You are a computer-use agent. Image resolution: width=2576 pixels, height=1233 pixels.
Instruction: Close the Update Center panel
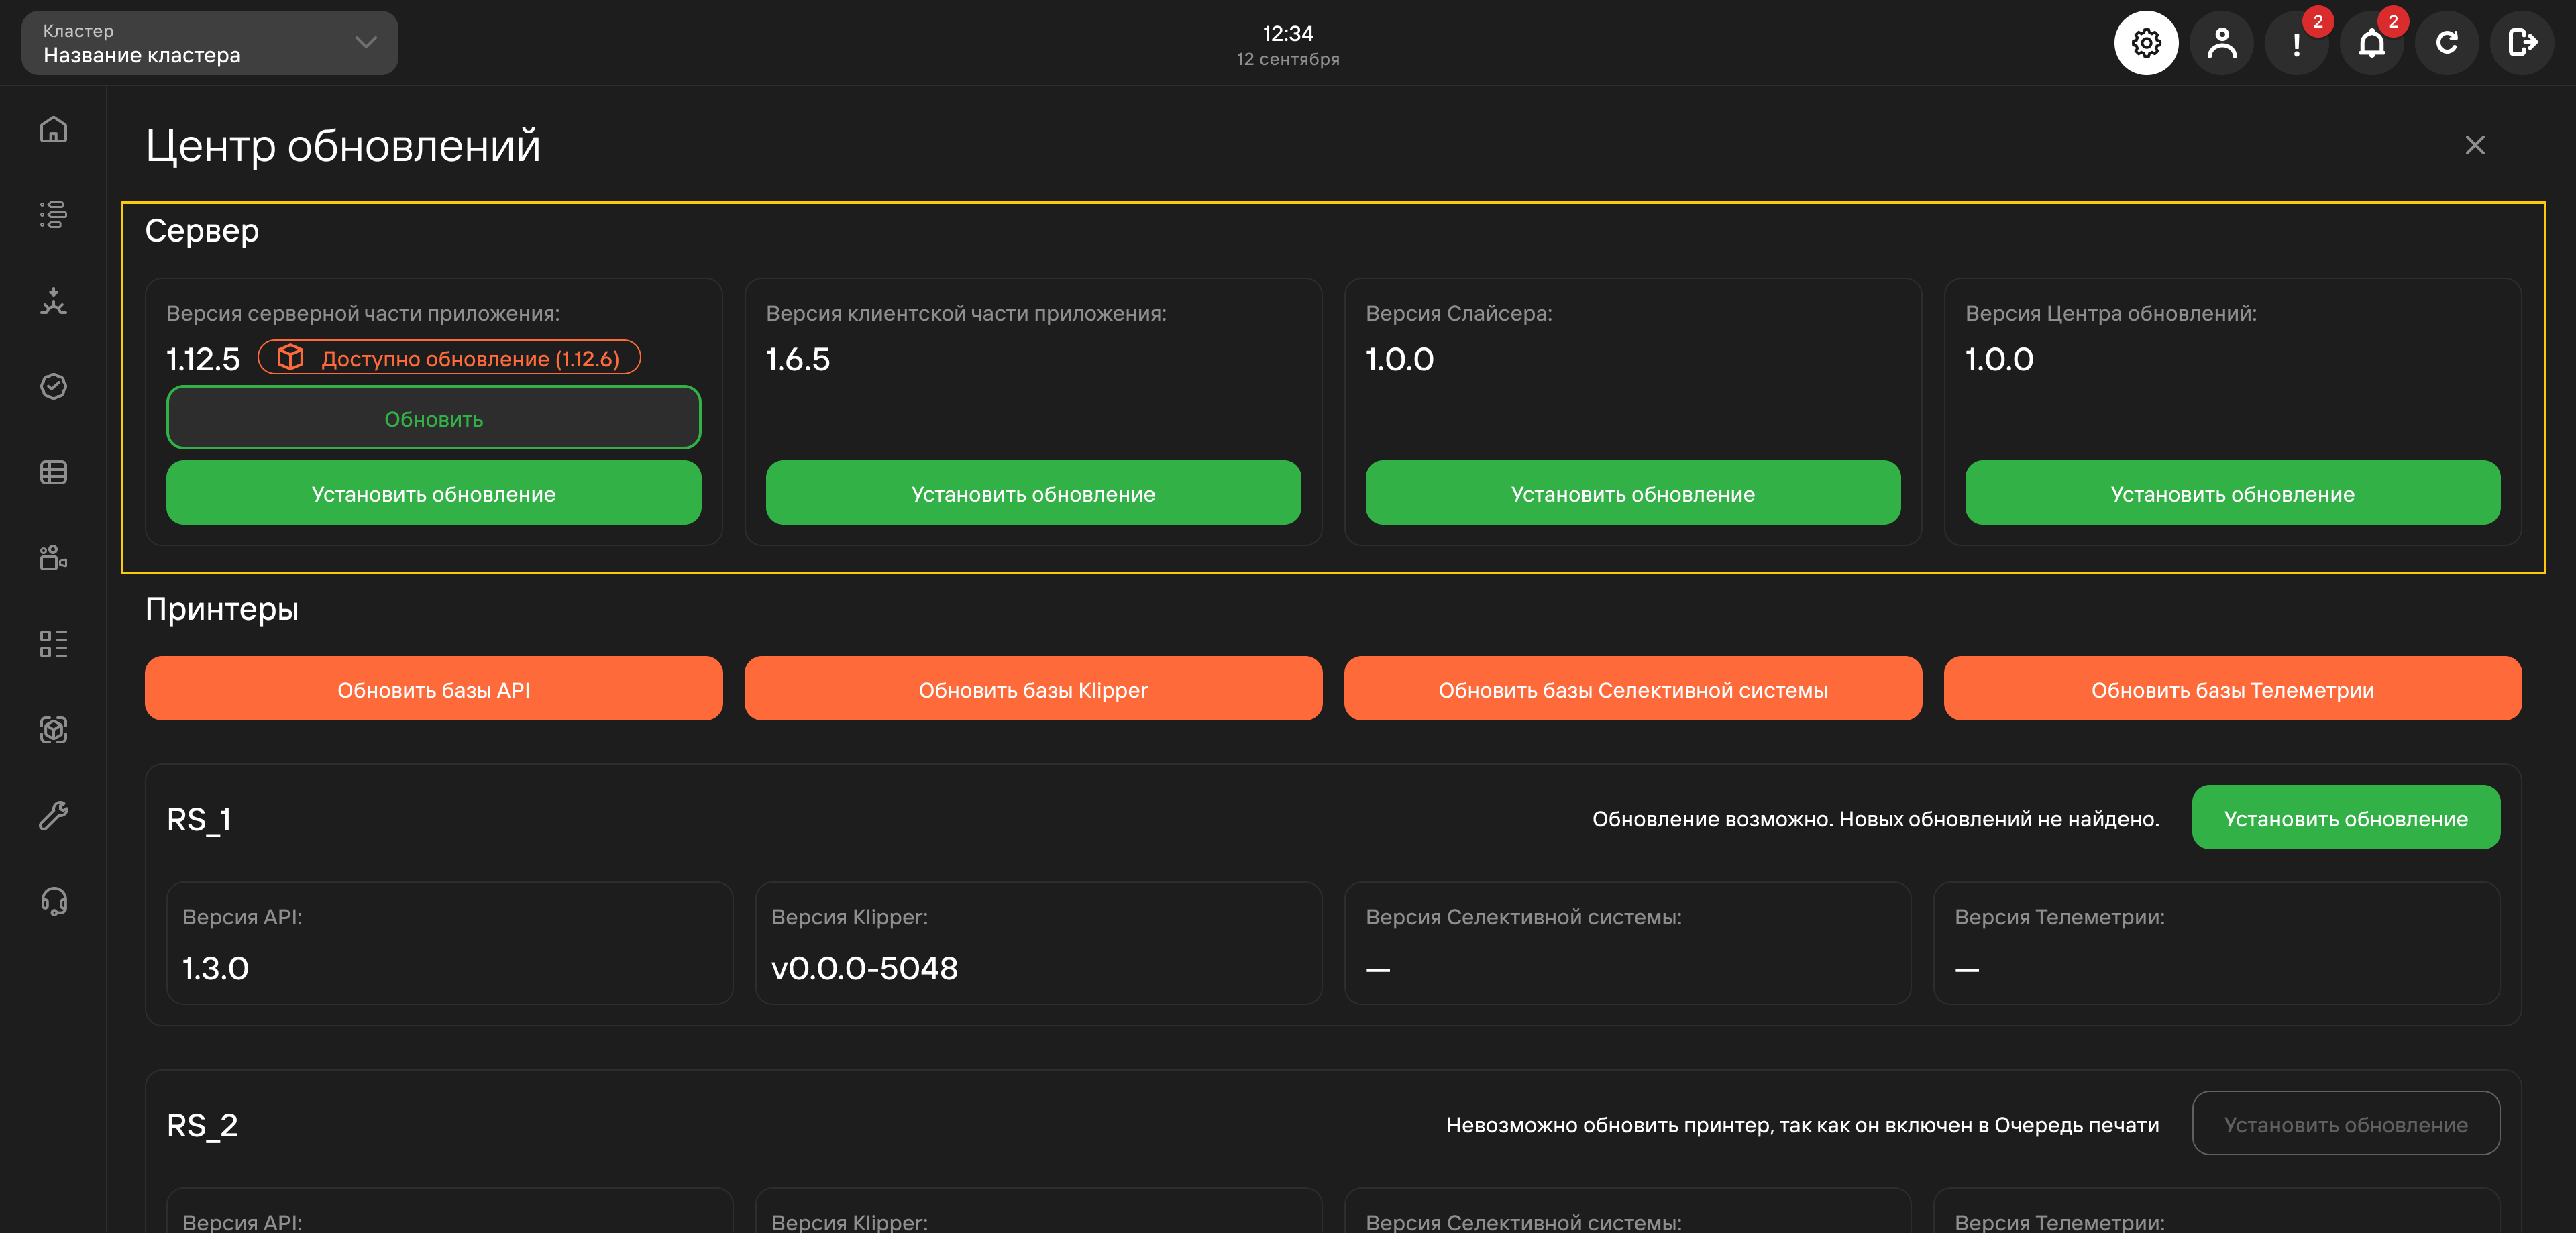pos(2475,146)
